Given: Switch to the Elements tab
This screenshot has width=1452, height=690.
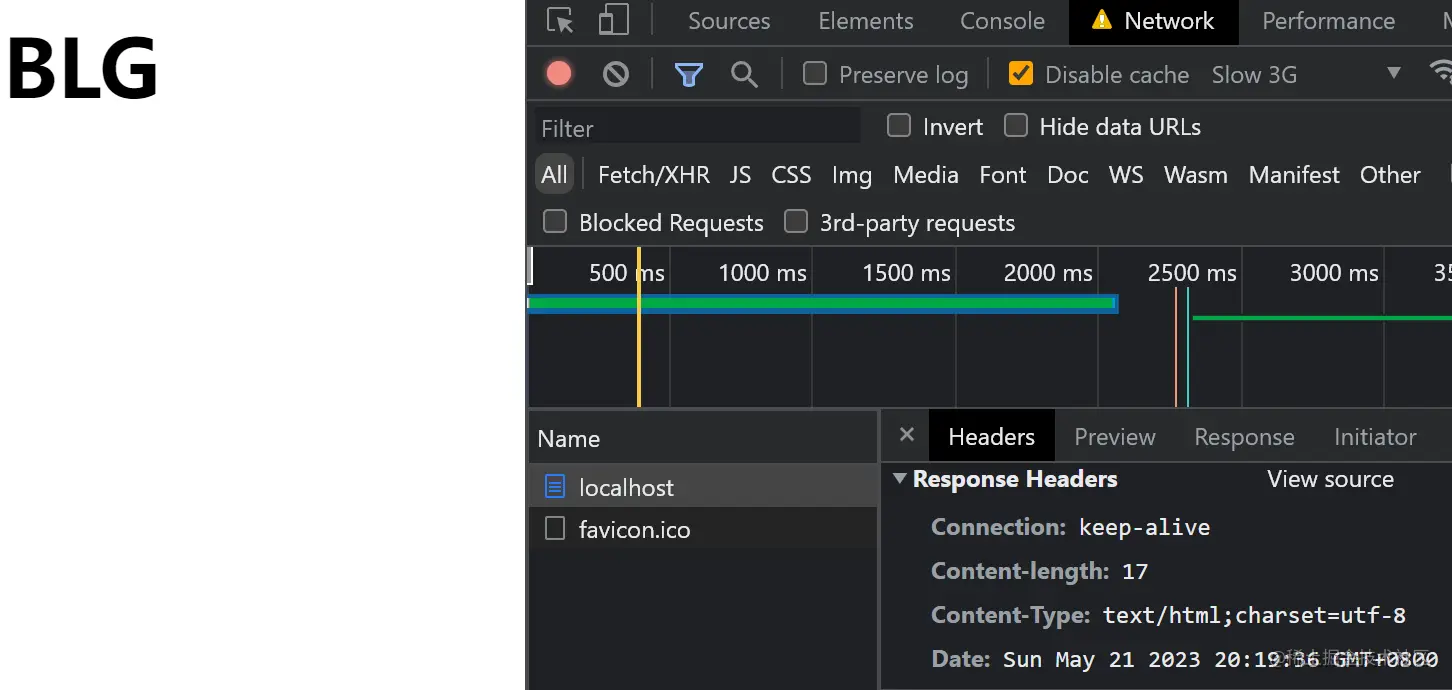Looking at the screenshot, I should (x=866, y=21).
